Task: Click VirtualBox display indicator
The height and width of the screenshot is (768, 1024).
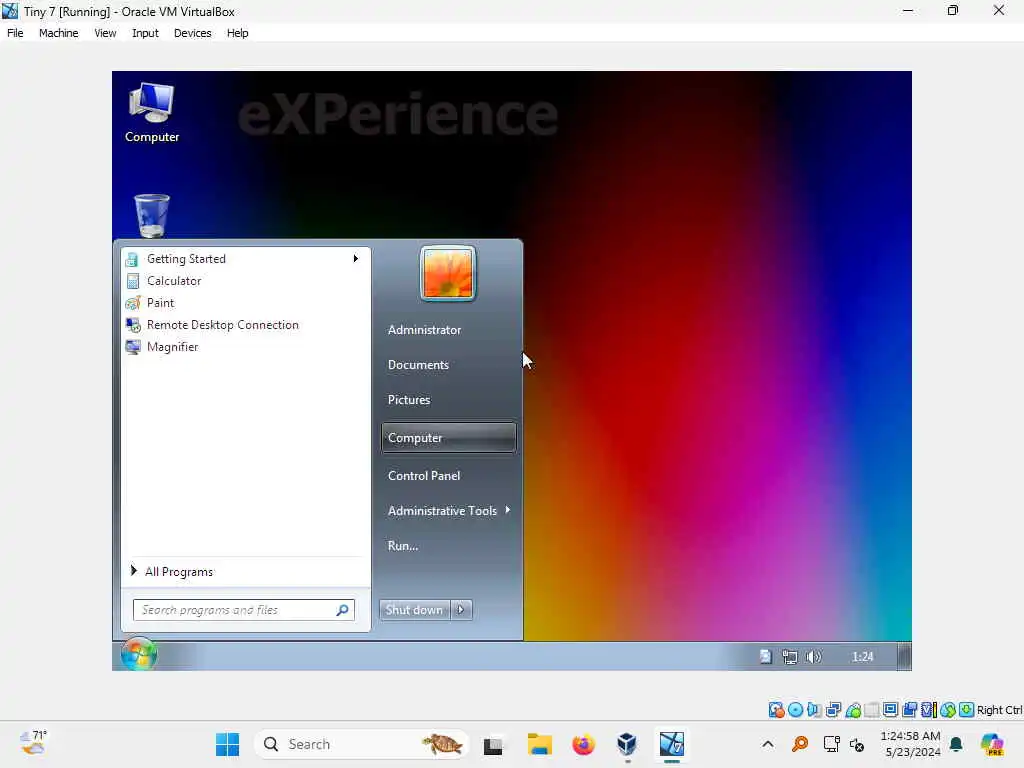Action: 890,710
